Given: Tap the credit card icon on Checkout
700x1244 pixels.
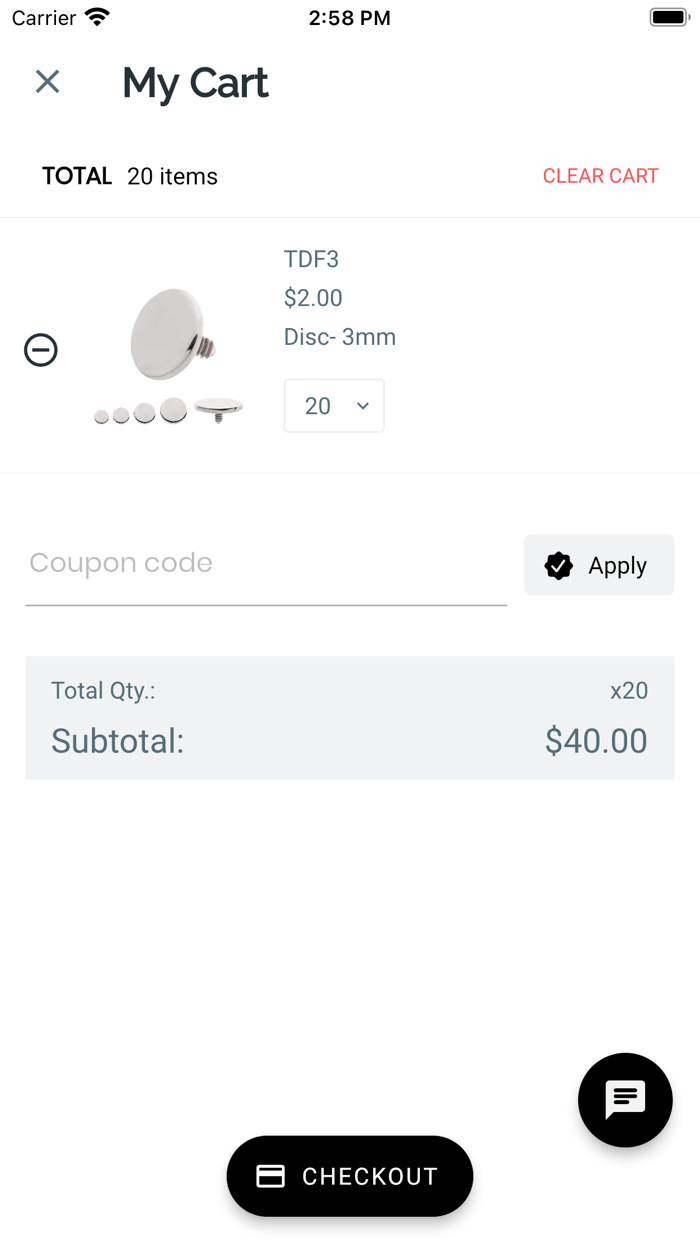Looking at the screenshot, I should 271,1176.
